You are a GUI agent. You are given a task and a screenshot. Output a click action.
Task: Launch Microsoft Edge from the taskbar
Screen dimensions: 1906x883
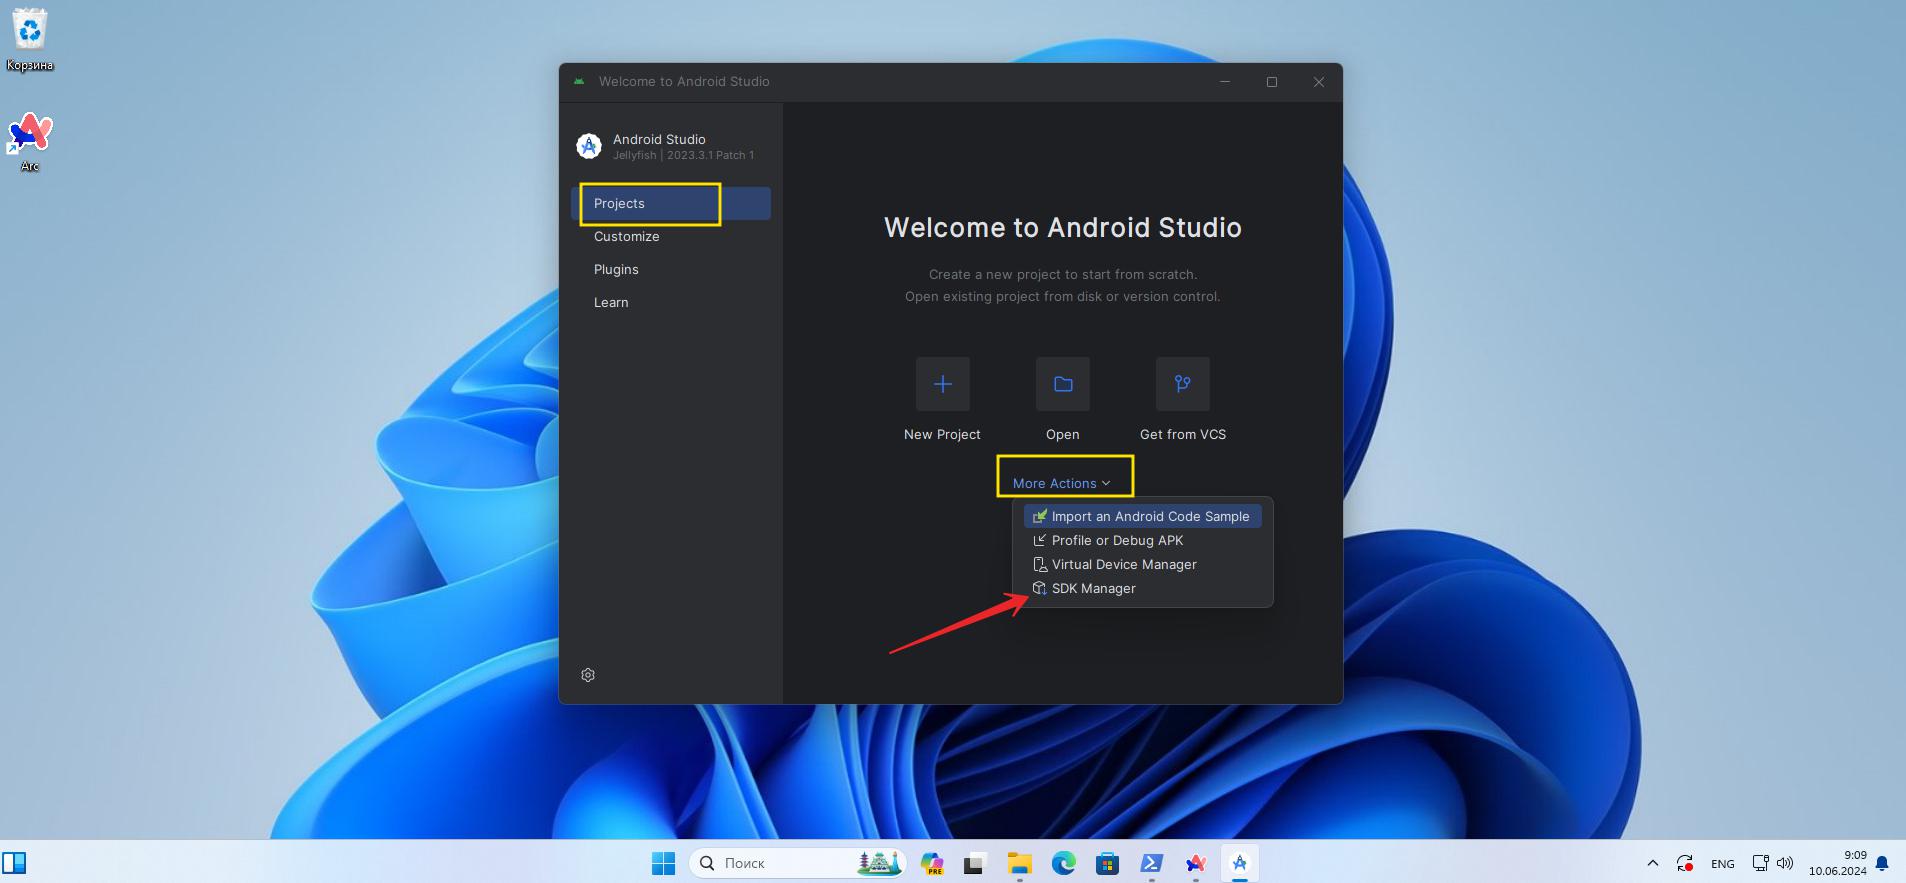(1063, 863)
